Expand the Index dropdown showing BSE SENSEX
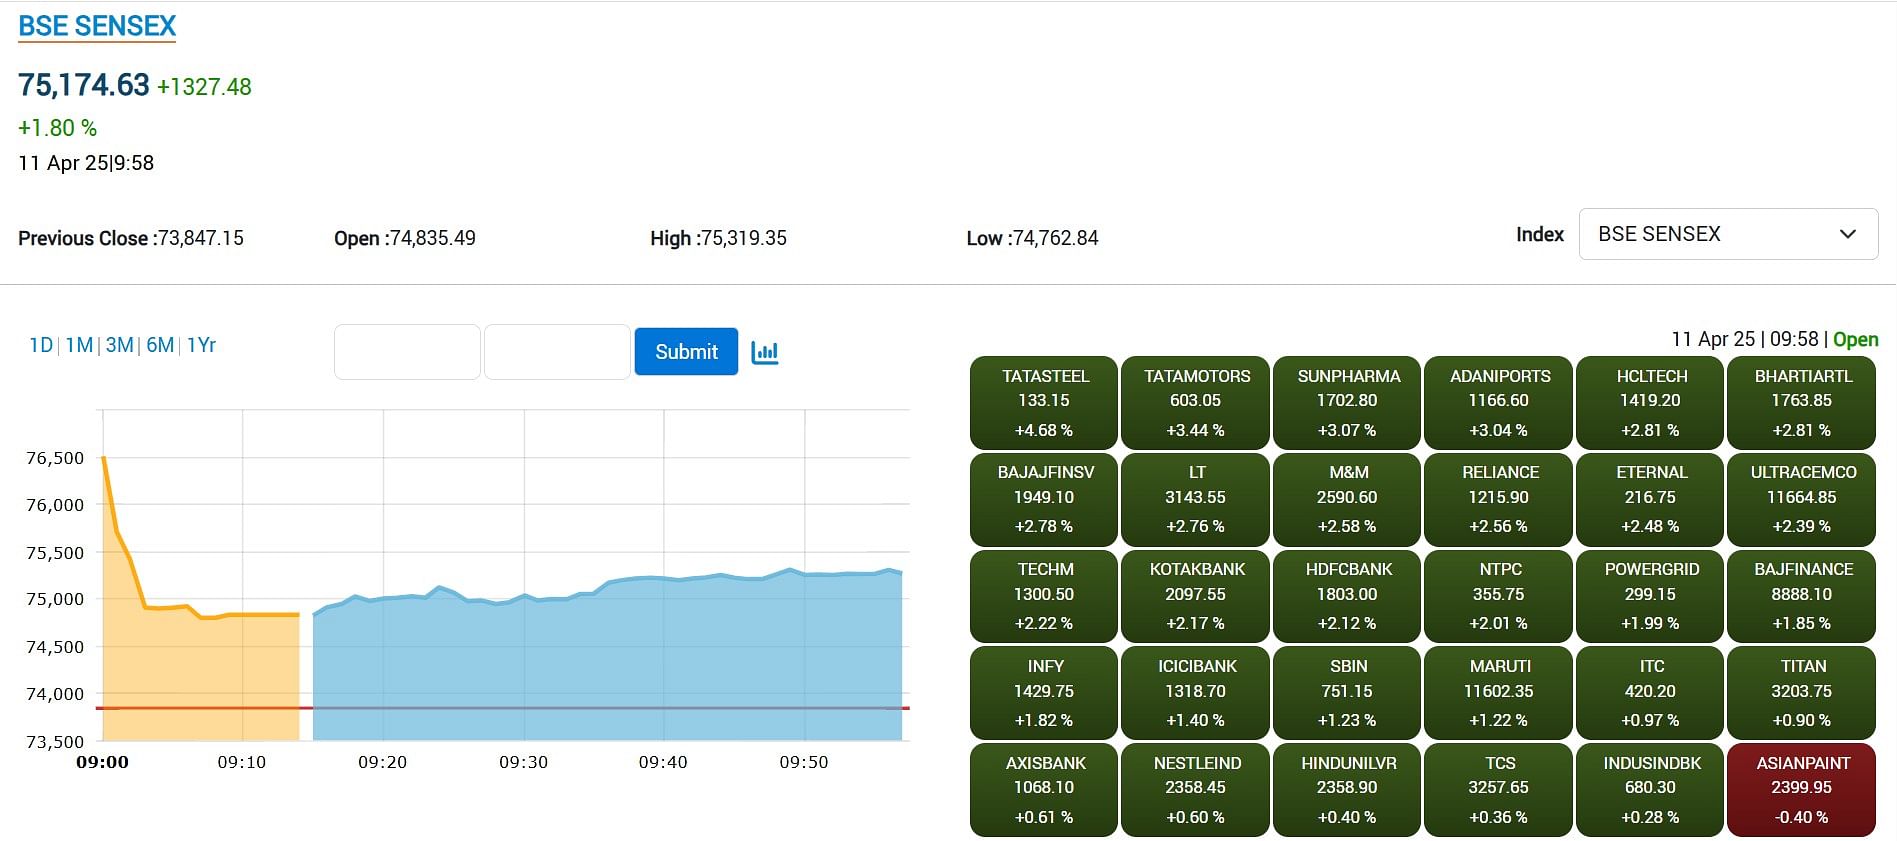 1728,234
